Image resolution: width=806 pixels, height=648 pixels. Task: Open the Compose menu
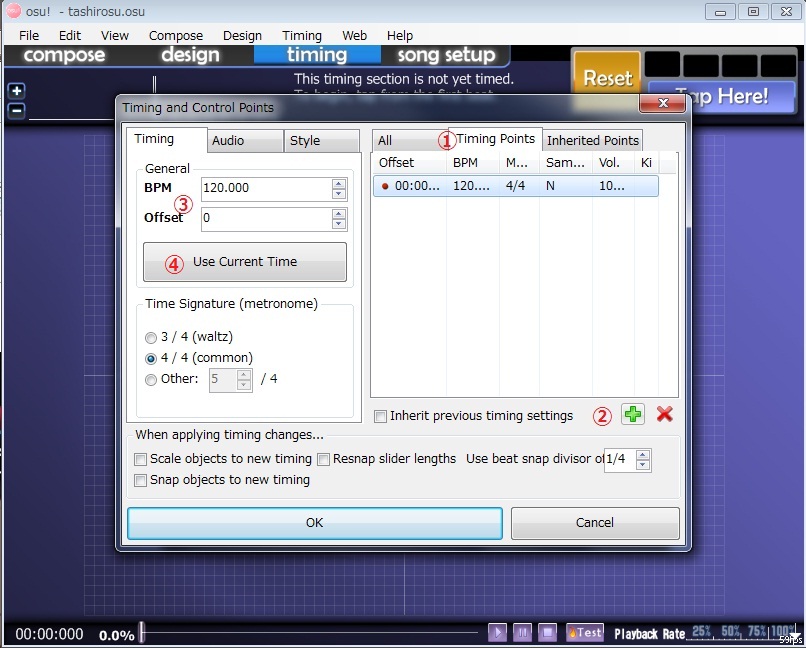click(176, 35)
